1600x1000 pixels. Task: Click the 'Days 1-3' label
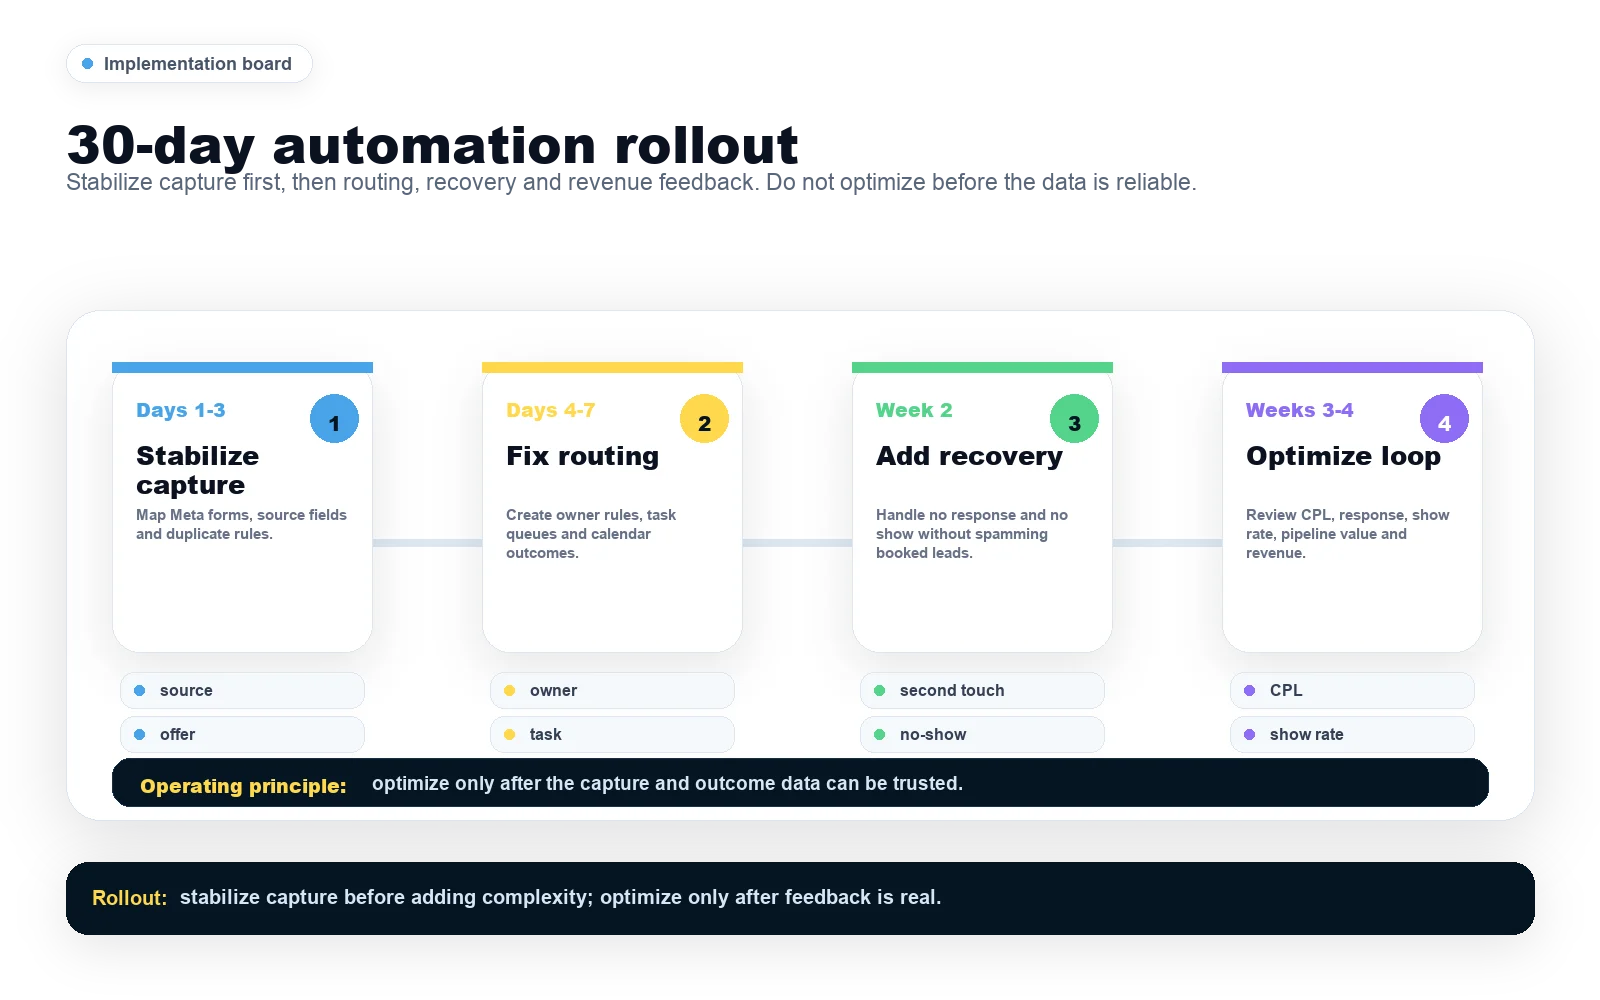tap(181, 410)
